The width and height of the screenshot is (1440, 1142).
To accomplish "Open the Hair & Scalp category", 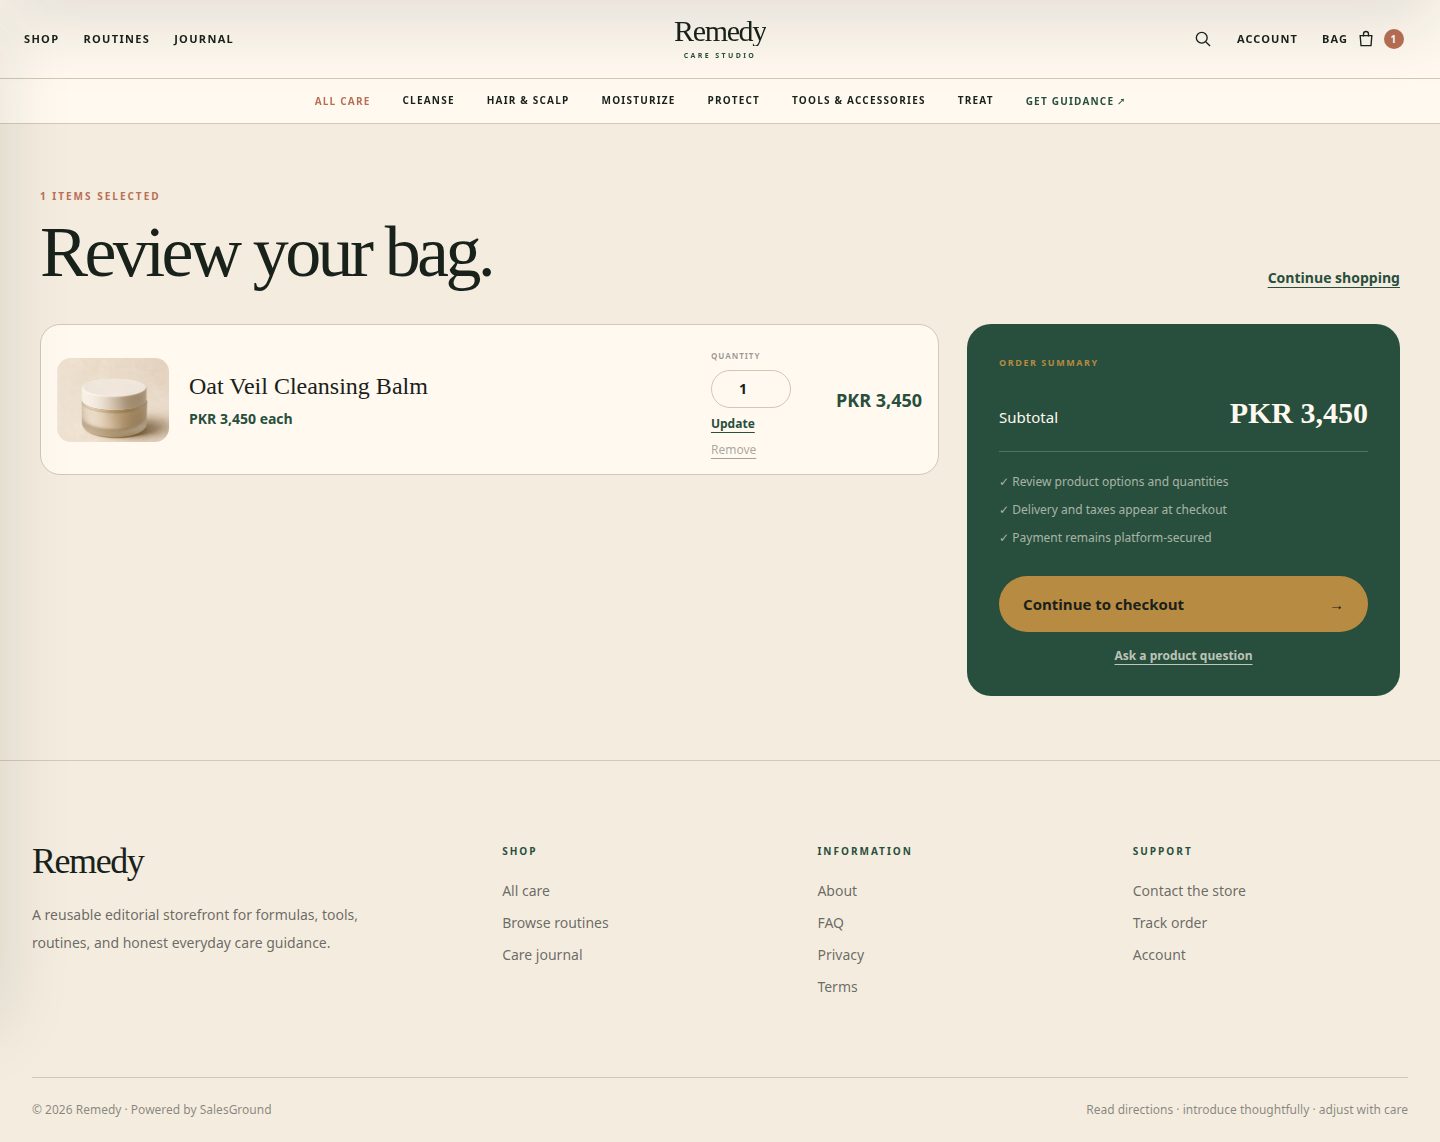I will 528,101.
